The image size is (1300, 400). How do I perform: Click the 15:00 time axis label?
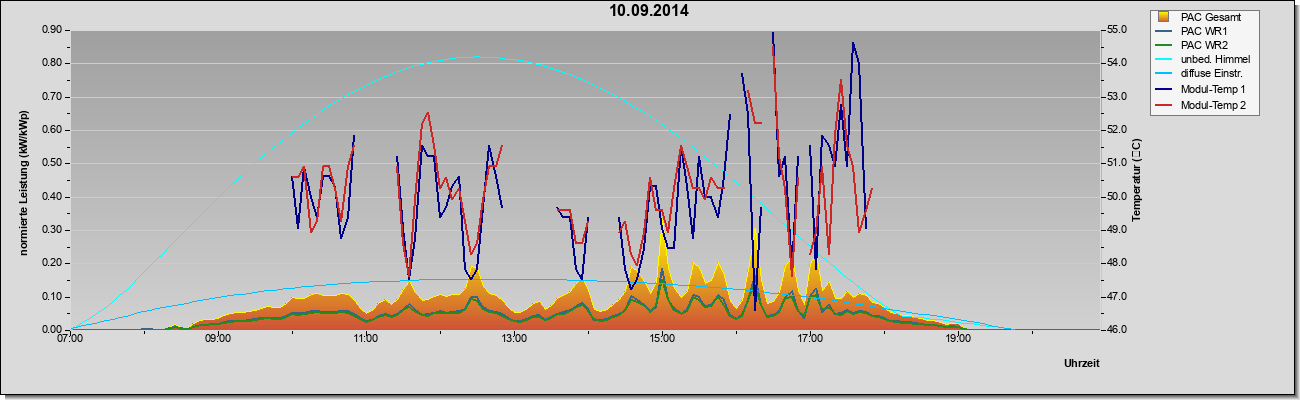click(x=662, y=338)
